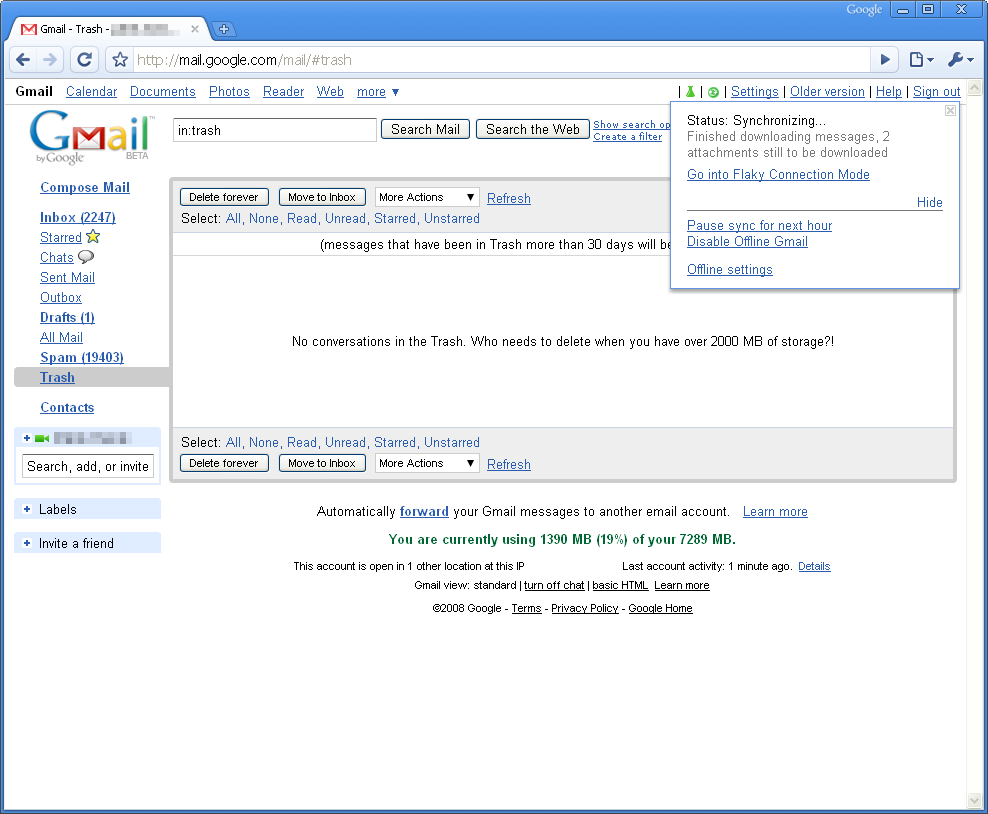The image size is (988, 814).
Task: Open the Sent Mail folder
Action: coord(67,277)
